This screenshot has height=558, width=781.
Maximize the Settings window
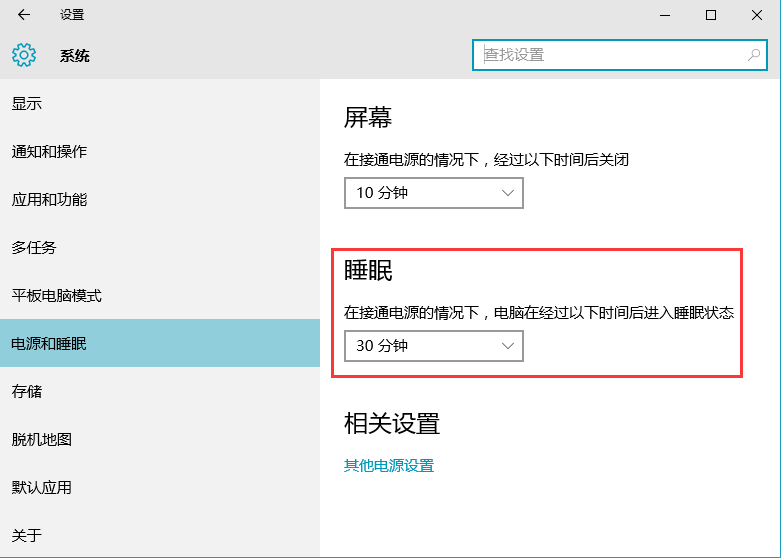[711, 15]
